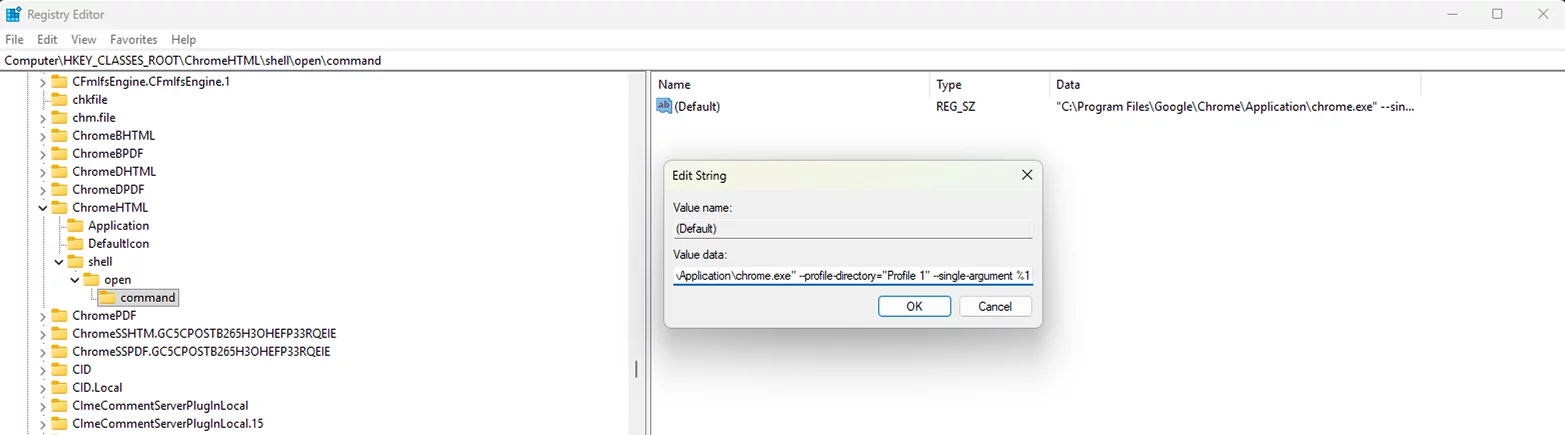Click the Value data text field

pyautogui.click(x=853, y=275)
